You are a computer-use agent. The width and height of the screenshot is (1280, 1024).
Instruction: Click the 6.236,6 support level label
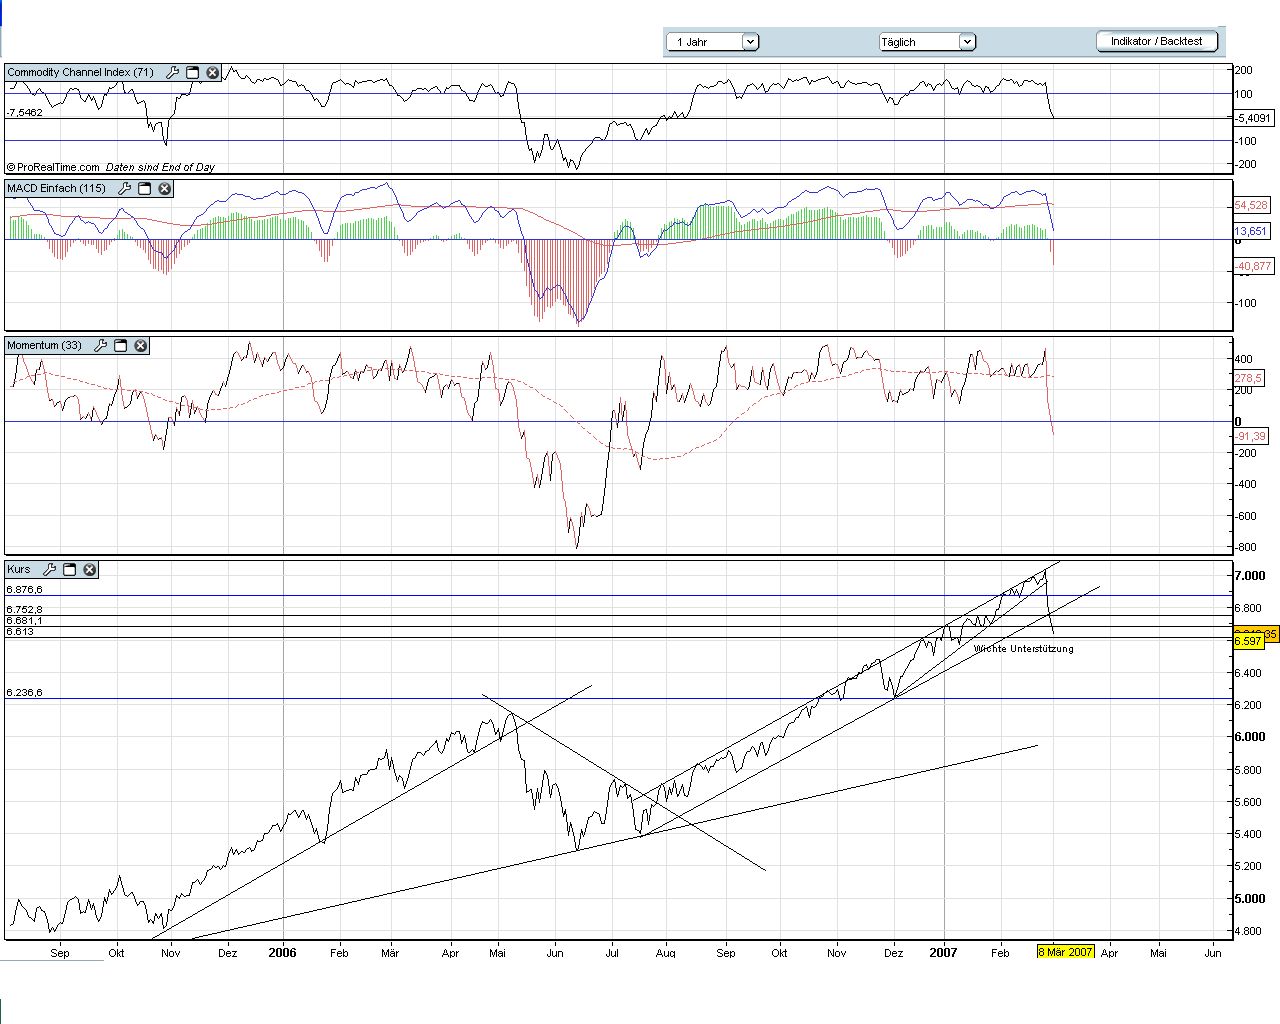24,693
